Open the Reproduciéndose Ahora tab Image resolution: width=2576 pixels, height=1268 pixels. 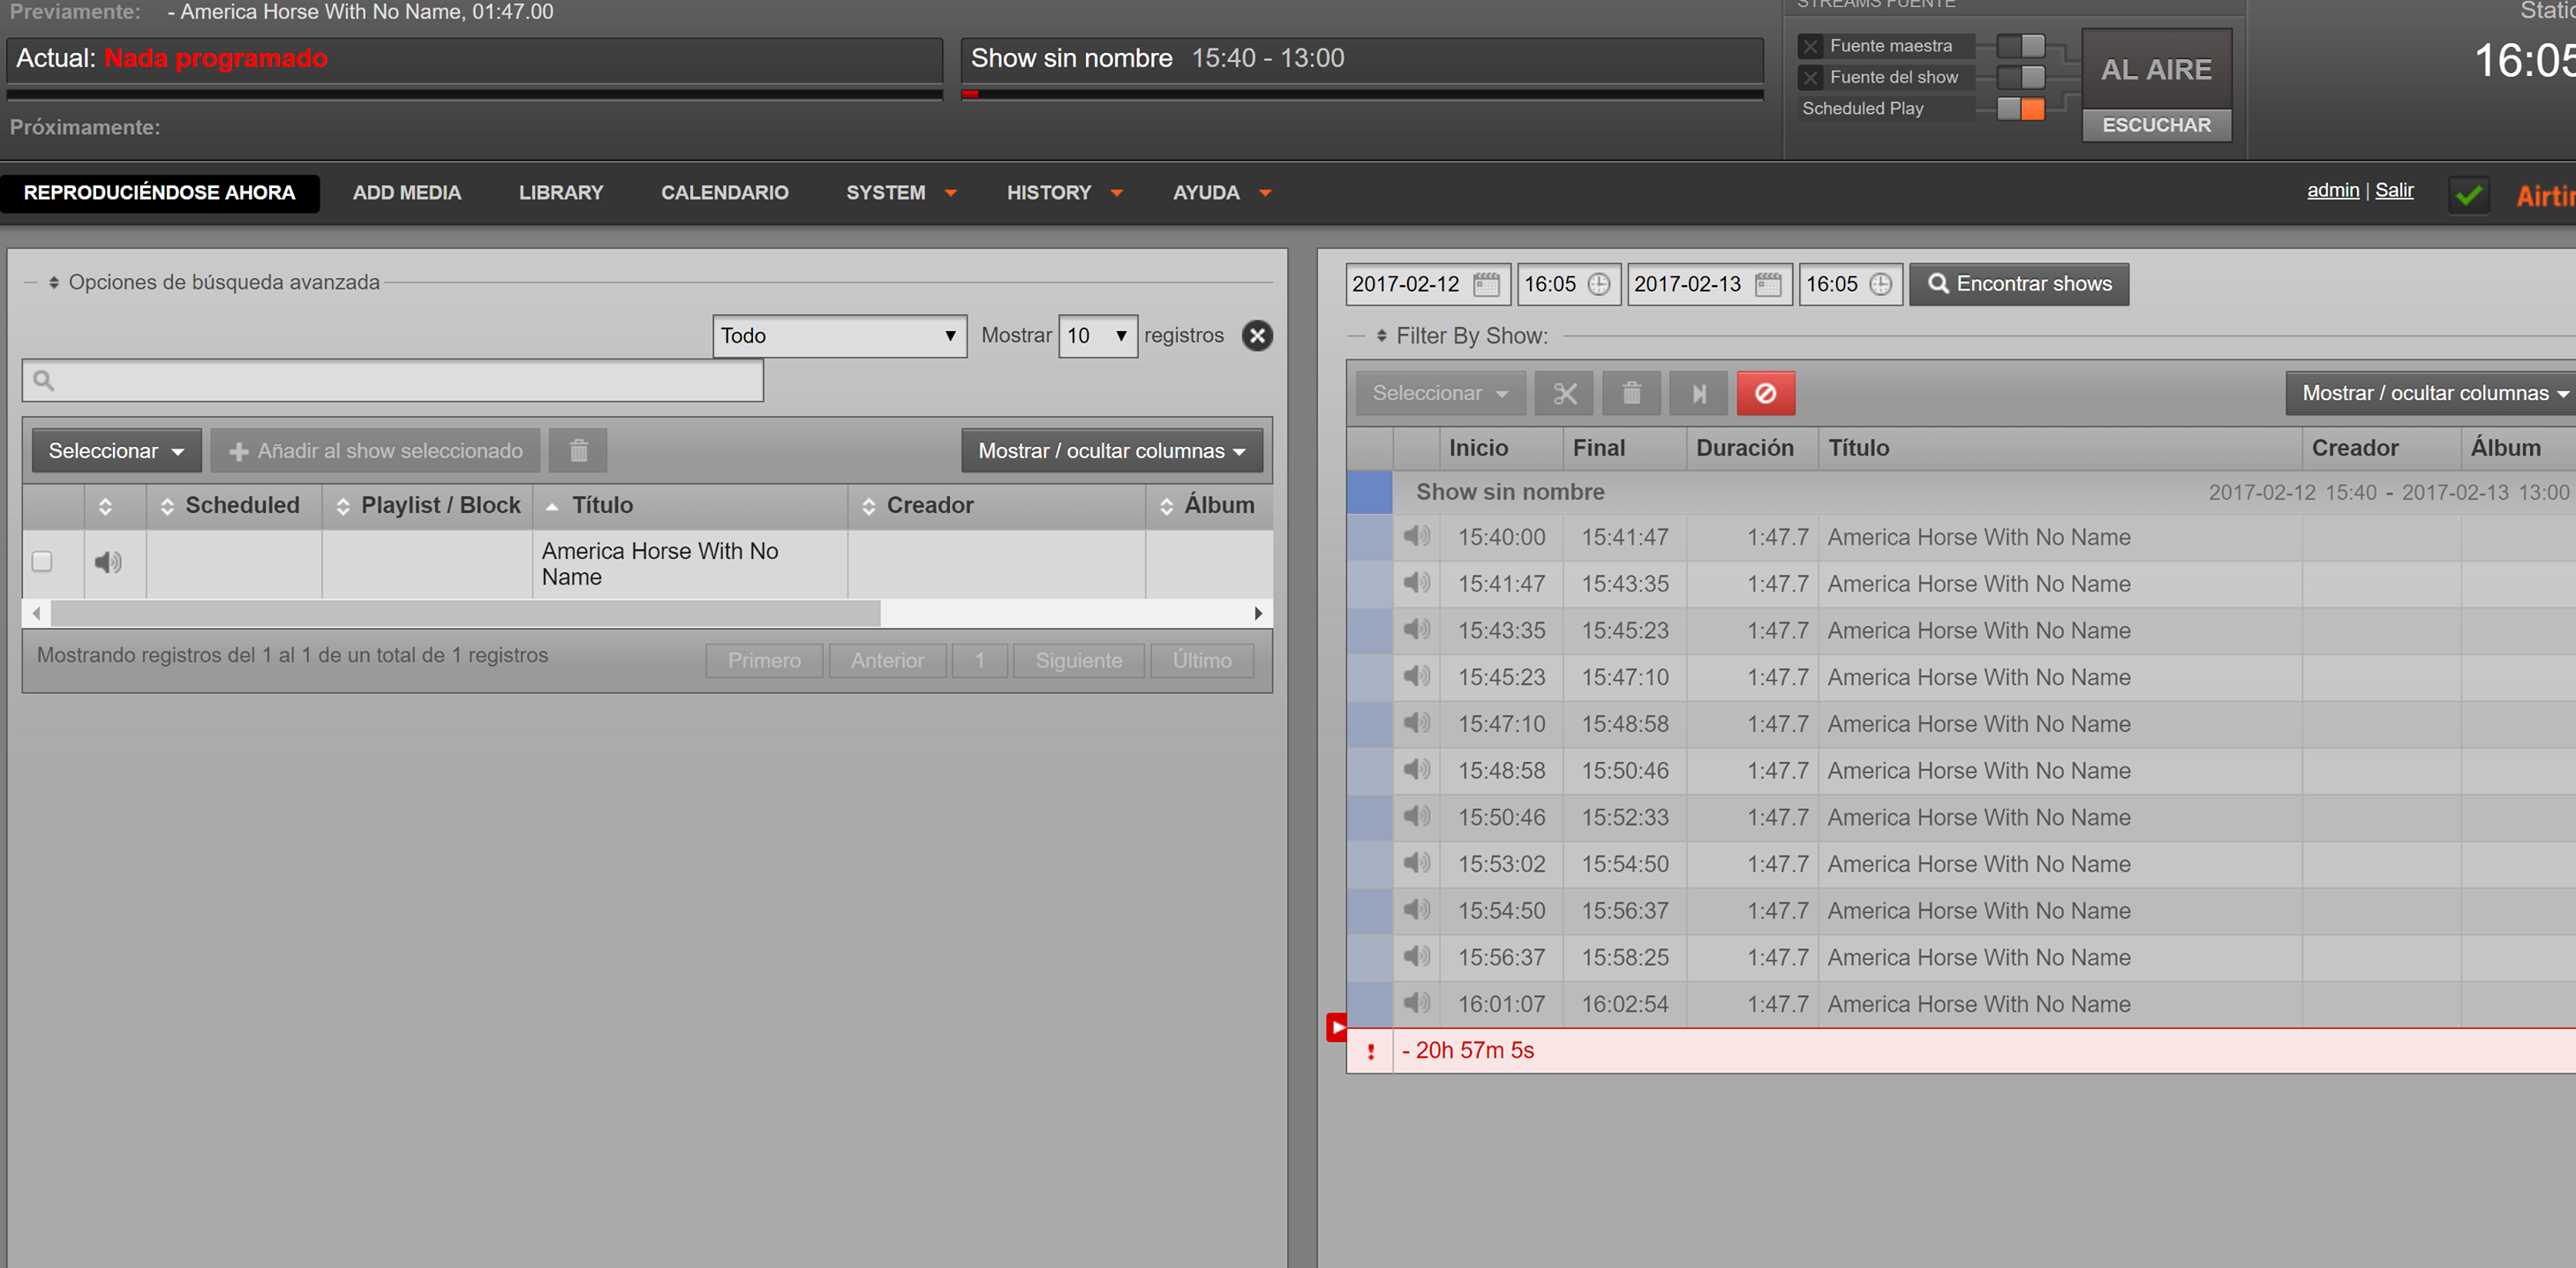[x=159, y=193]
